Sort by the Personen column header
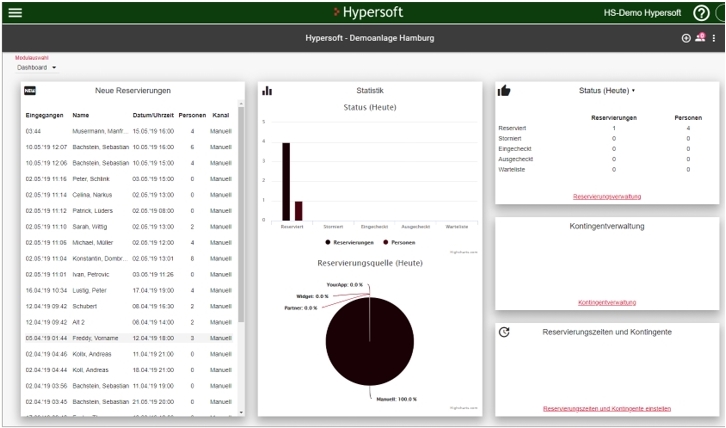The height and width of the screenshot is (428, 726). pos(192,115)
